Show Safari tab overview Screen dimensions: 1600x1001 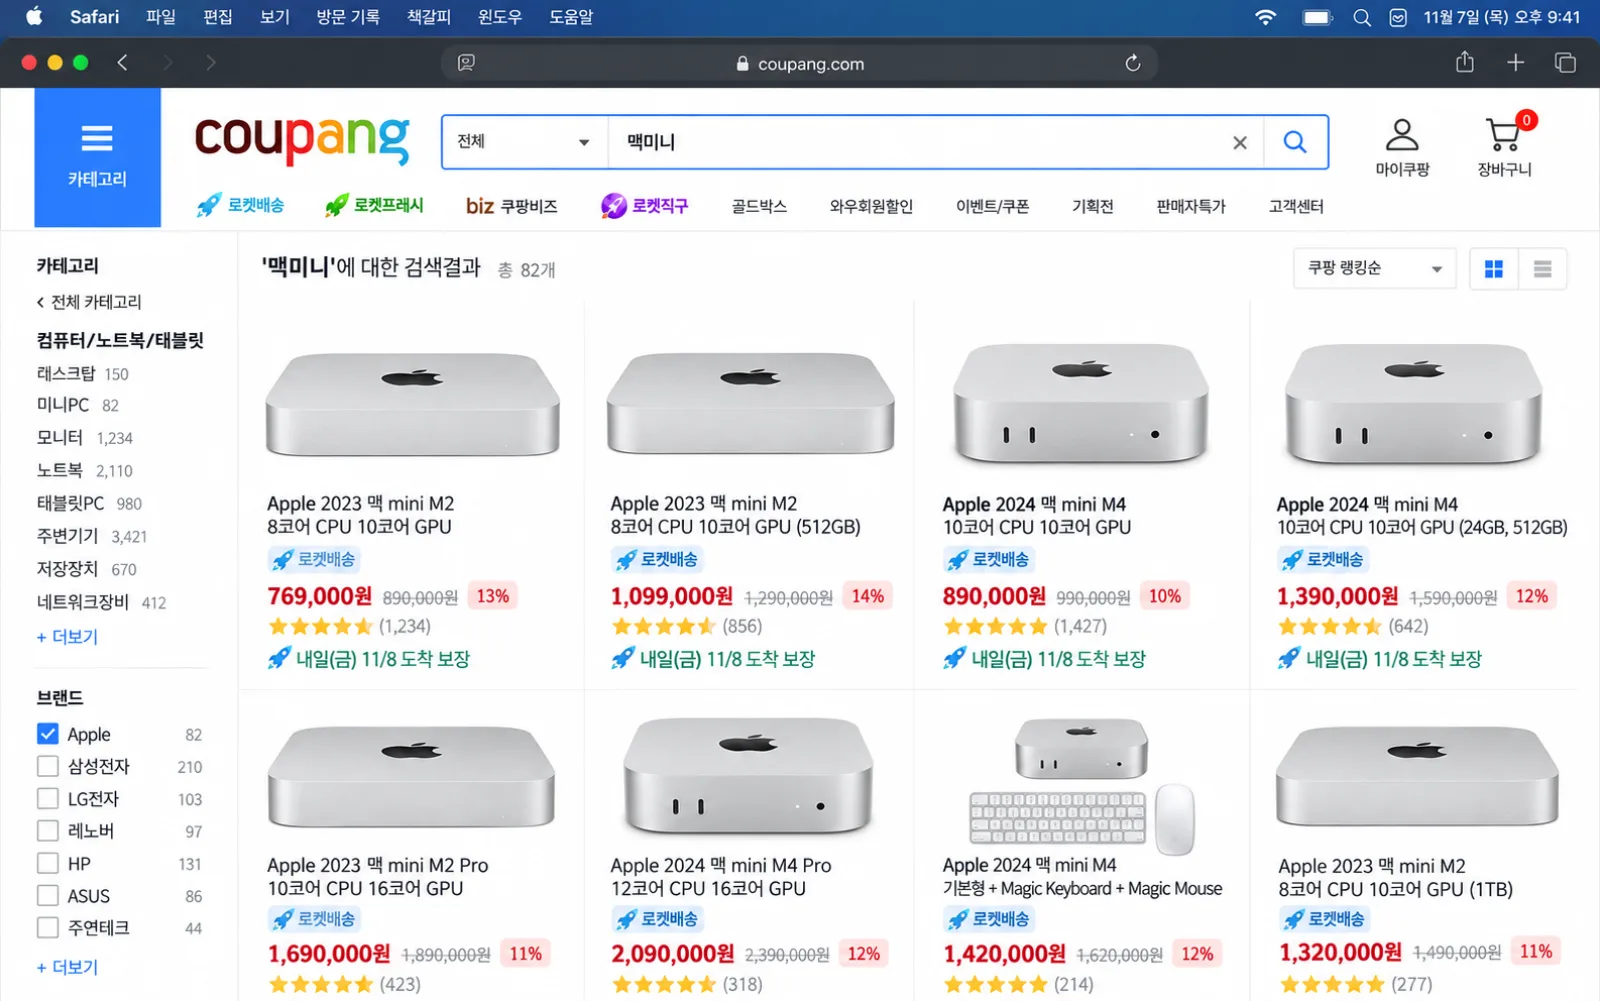1565,62
